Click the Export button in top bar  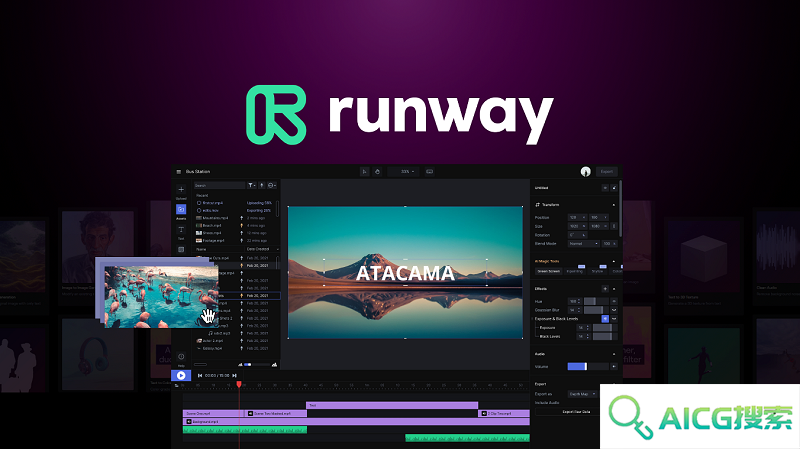[607, 171]
